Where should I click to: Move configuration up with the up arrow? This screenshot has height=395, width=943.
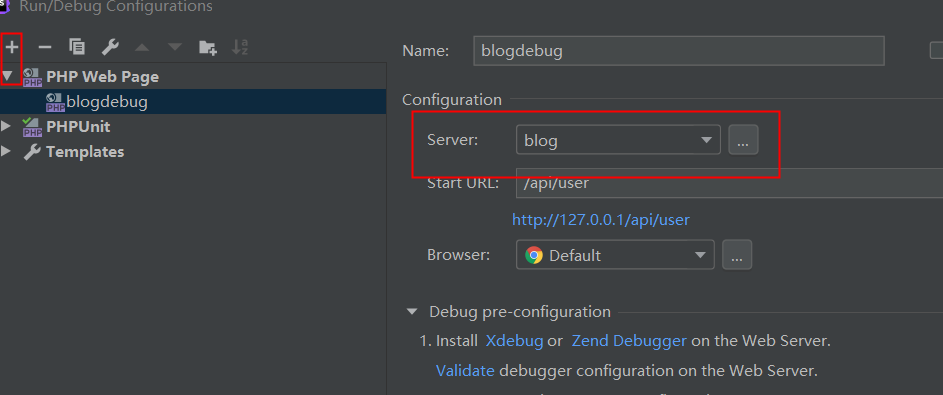point(142,47)
